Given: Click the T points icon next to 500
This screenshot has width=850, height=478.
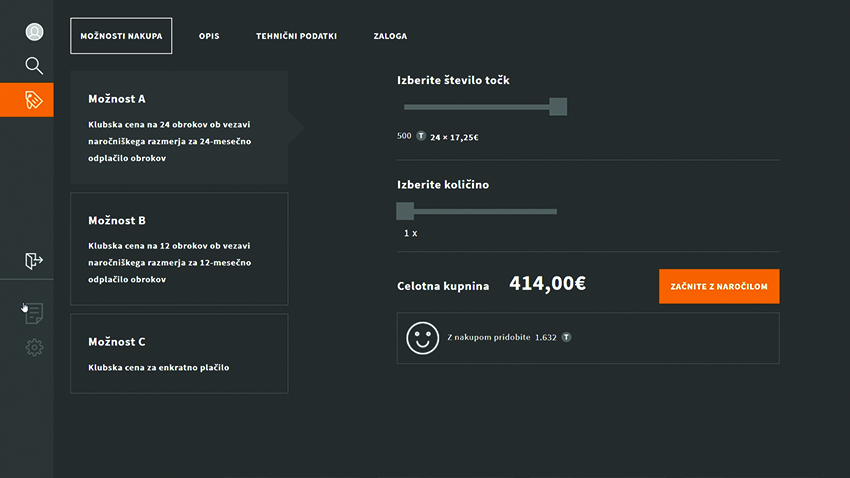Looking at the screenshot, I should tap(420, 136).
